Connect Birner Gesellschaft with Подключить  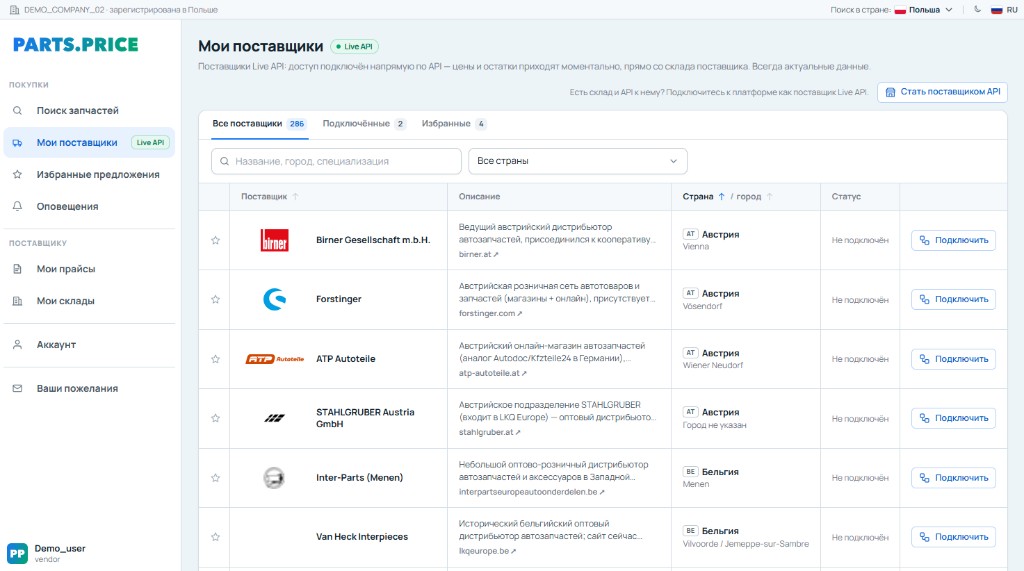point(953,240)
